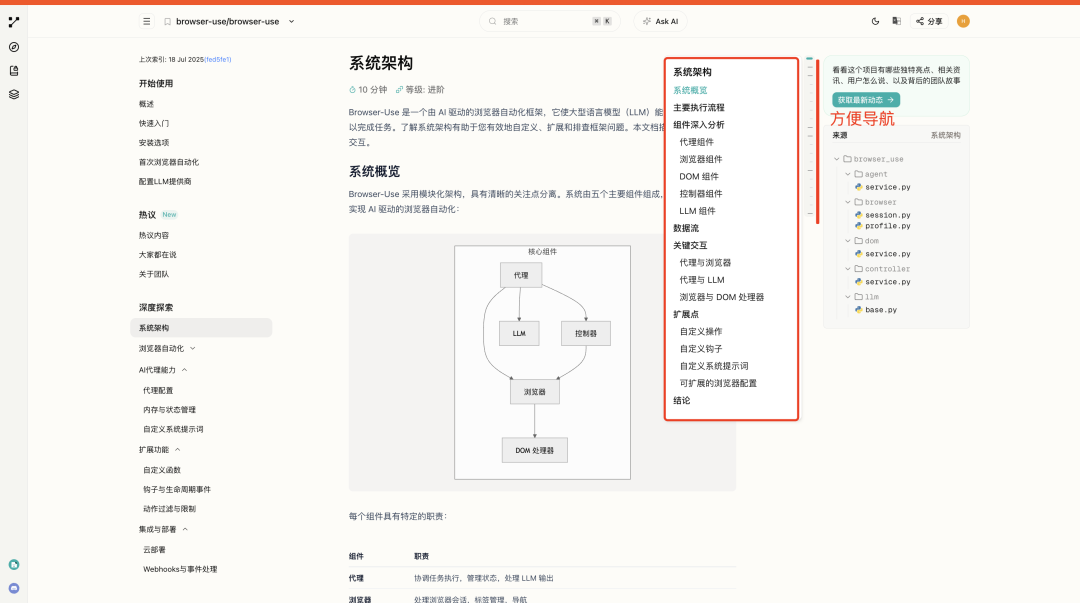Open the clipboard icon in left rail
The height and width of the screenshot is (603, 1080).
point(14,70)
